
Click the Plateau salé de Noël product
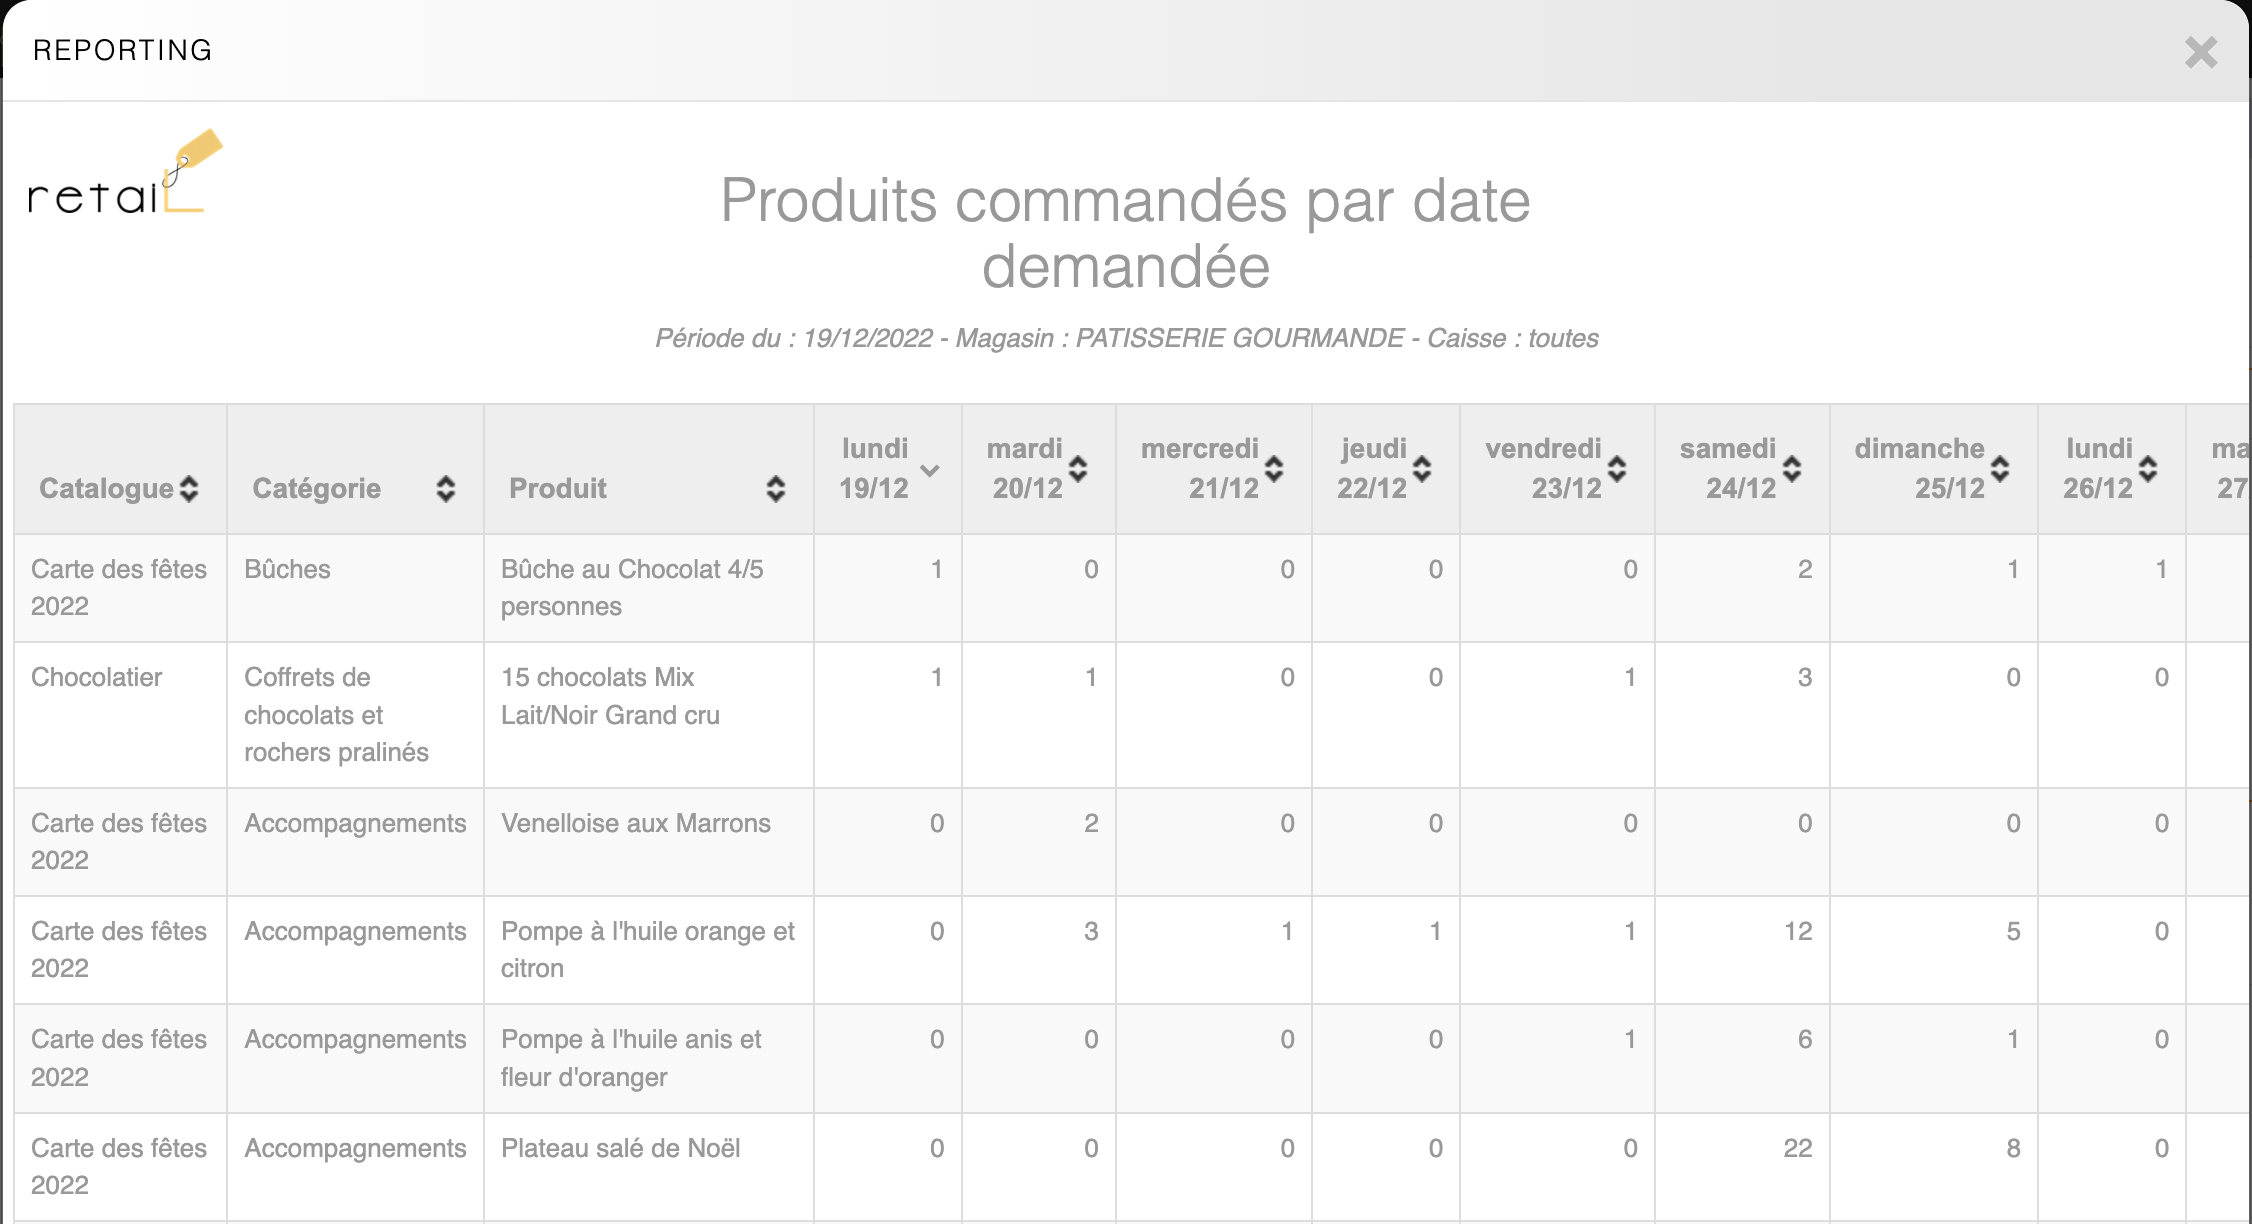click(x=620, y=1148)
